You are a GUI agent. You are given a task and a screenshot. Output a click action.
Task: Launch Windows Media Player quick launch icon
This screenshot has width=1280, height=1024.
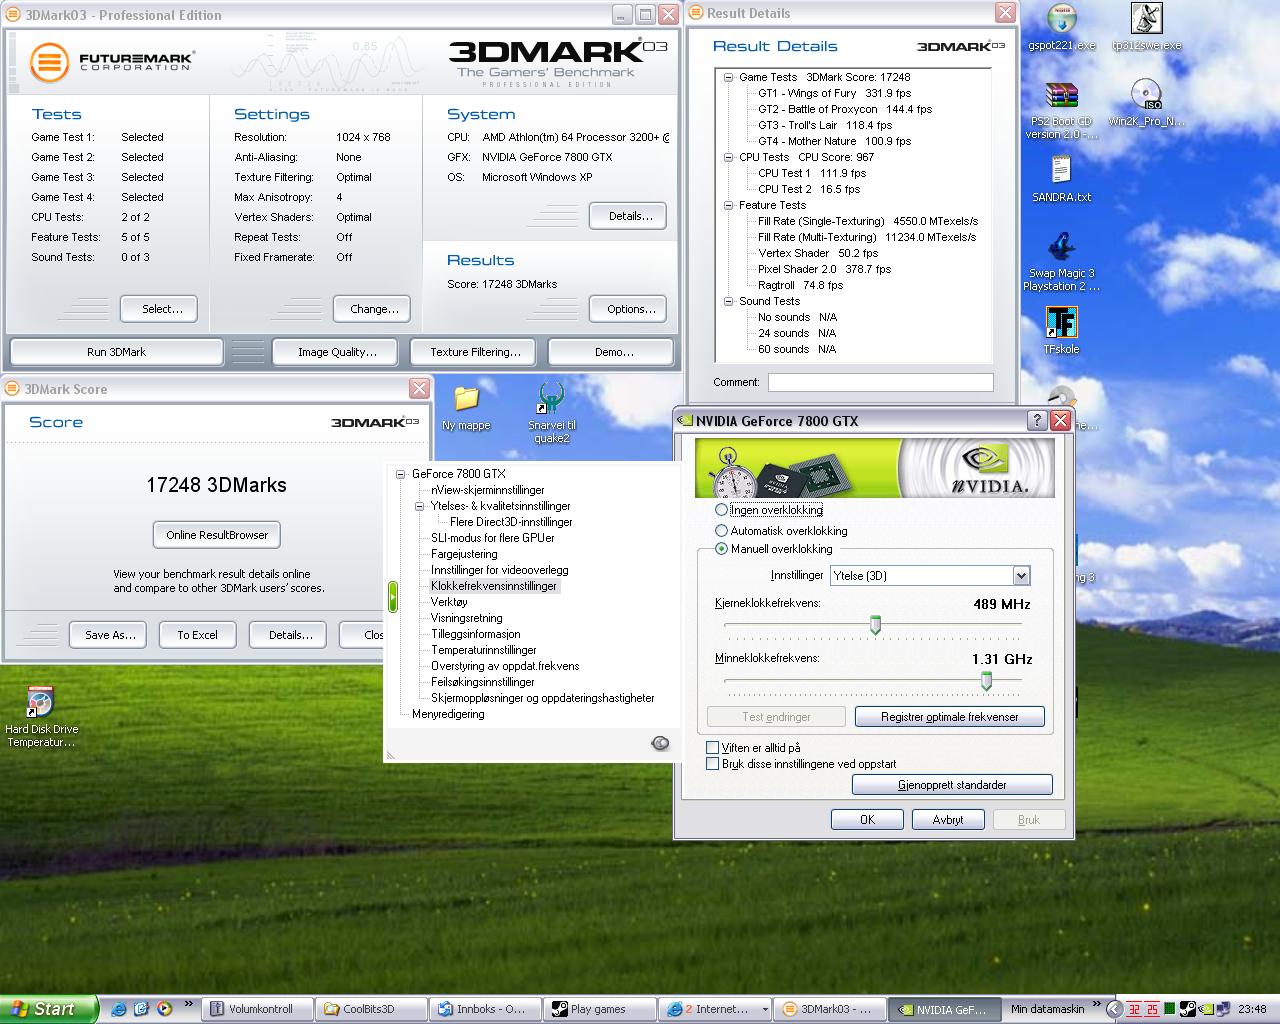point(164,1009)
